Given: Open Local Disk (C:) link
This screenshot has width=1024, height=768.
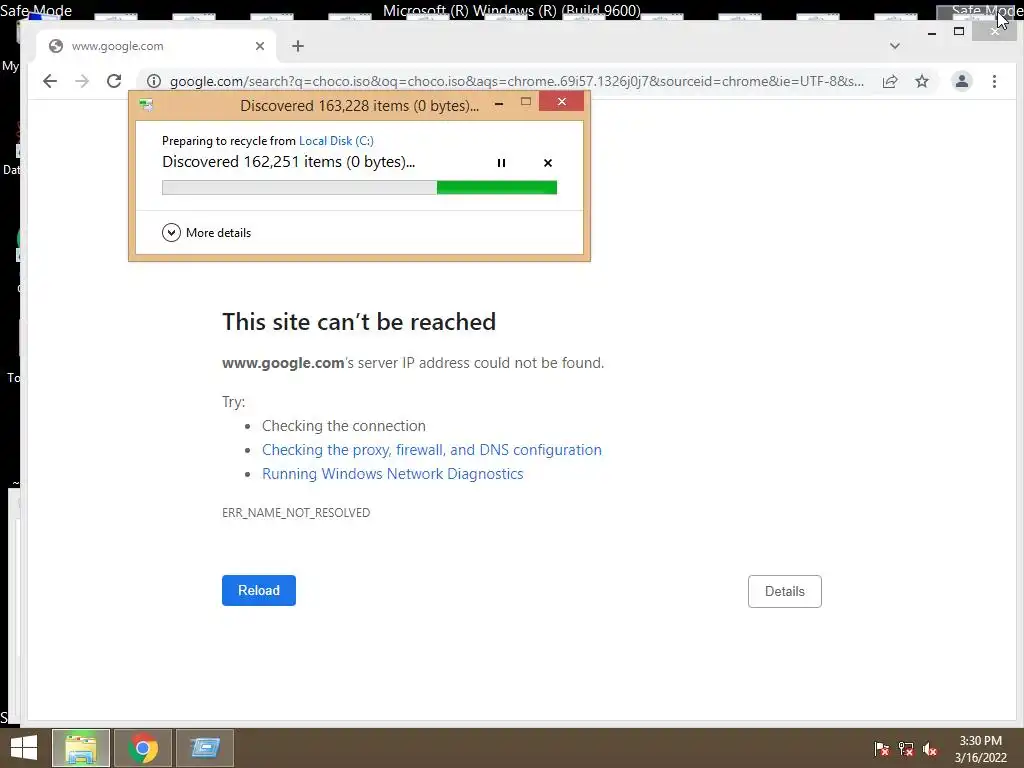Looking at the screenshot, I should pyautogui.click(x=336, y=140).
